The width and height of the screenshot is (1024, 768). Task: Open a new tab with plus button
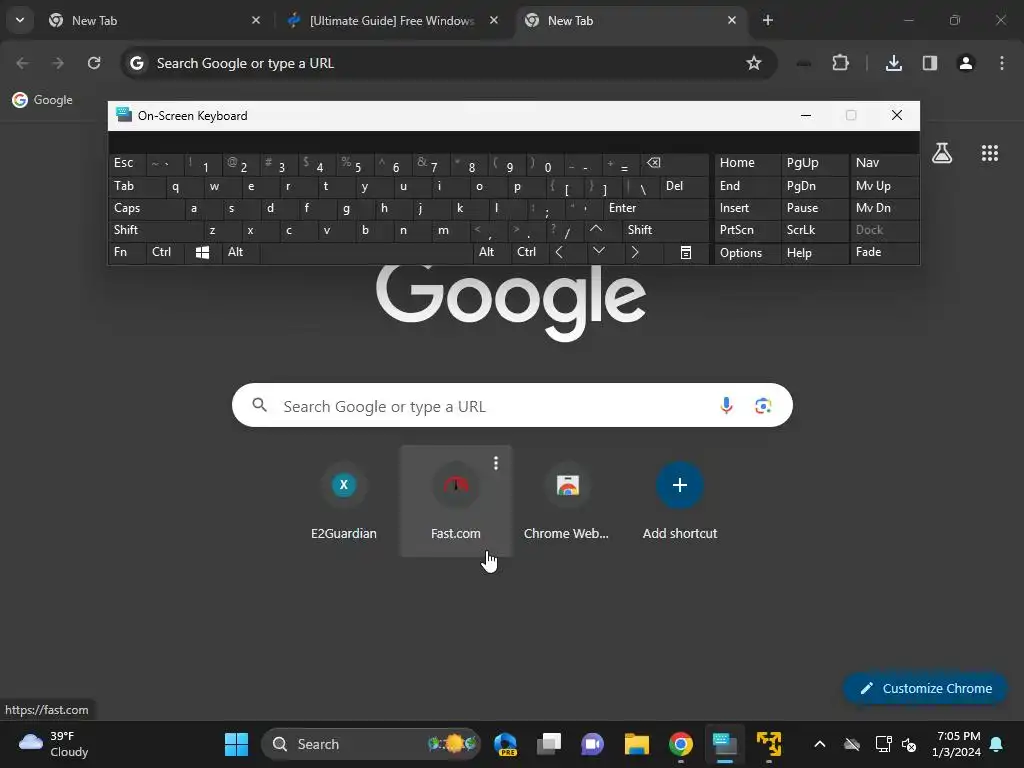tap(768, 20)
